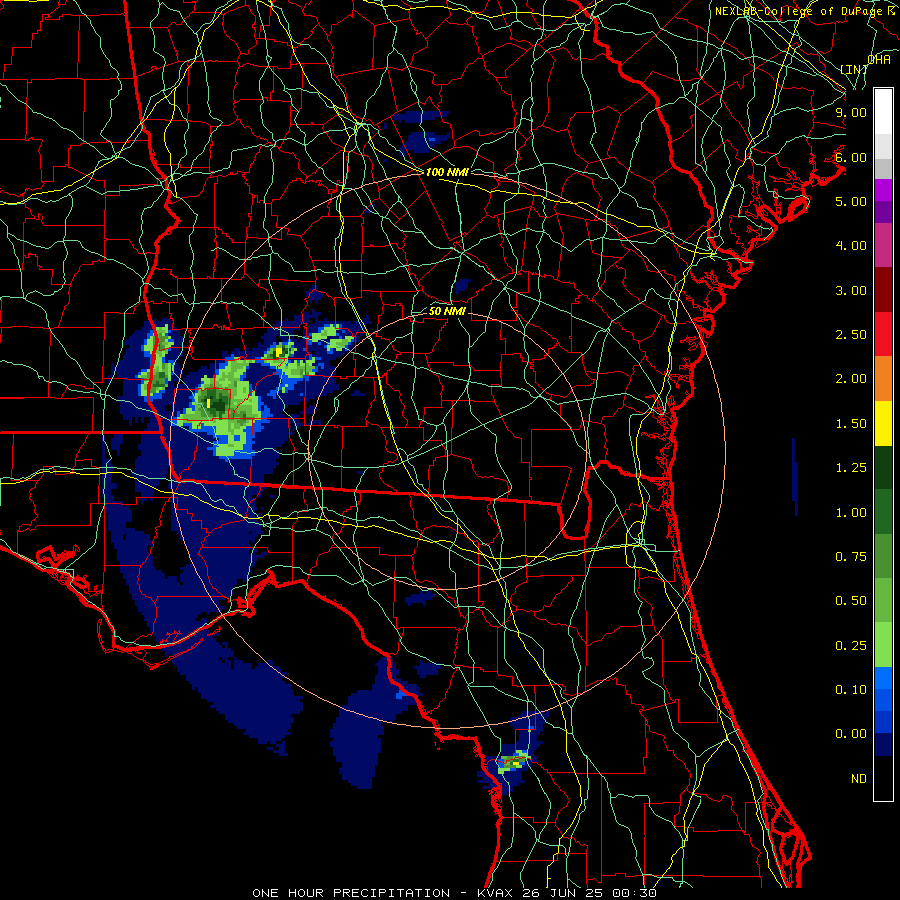Select the "6.00" legend value
Screen dimensions: 900x900
(851, 157)
